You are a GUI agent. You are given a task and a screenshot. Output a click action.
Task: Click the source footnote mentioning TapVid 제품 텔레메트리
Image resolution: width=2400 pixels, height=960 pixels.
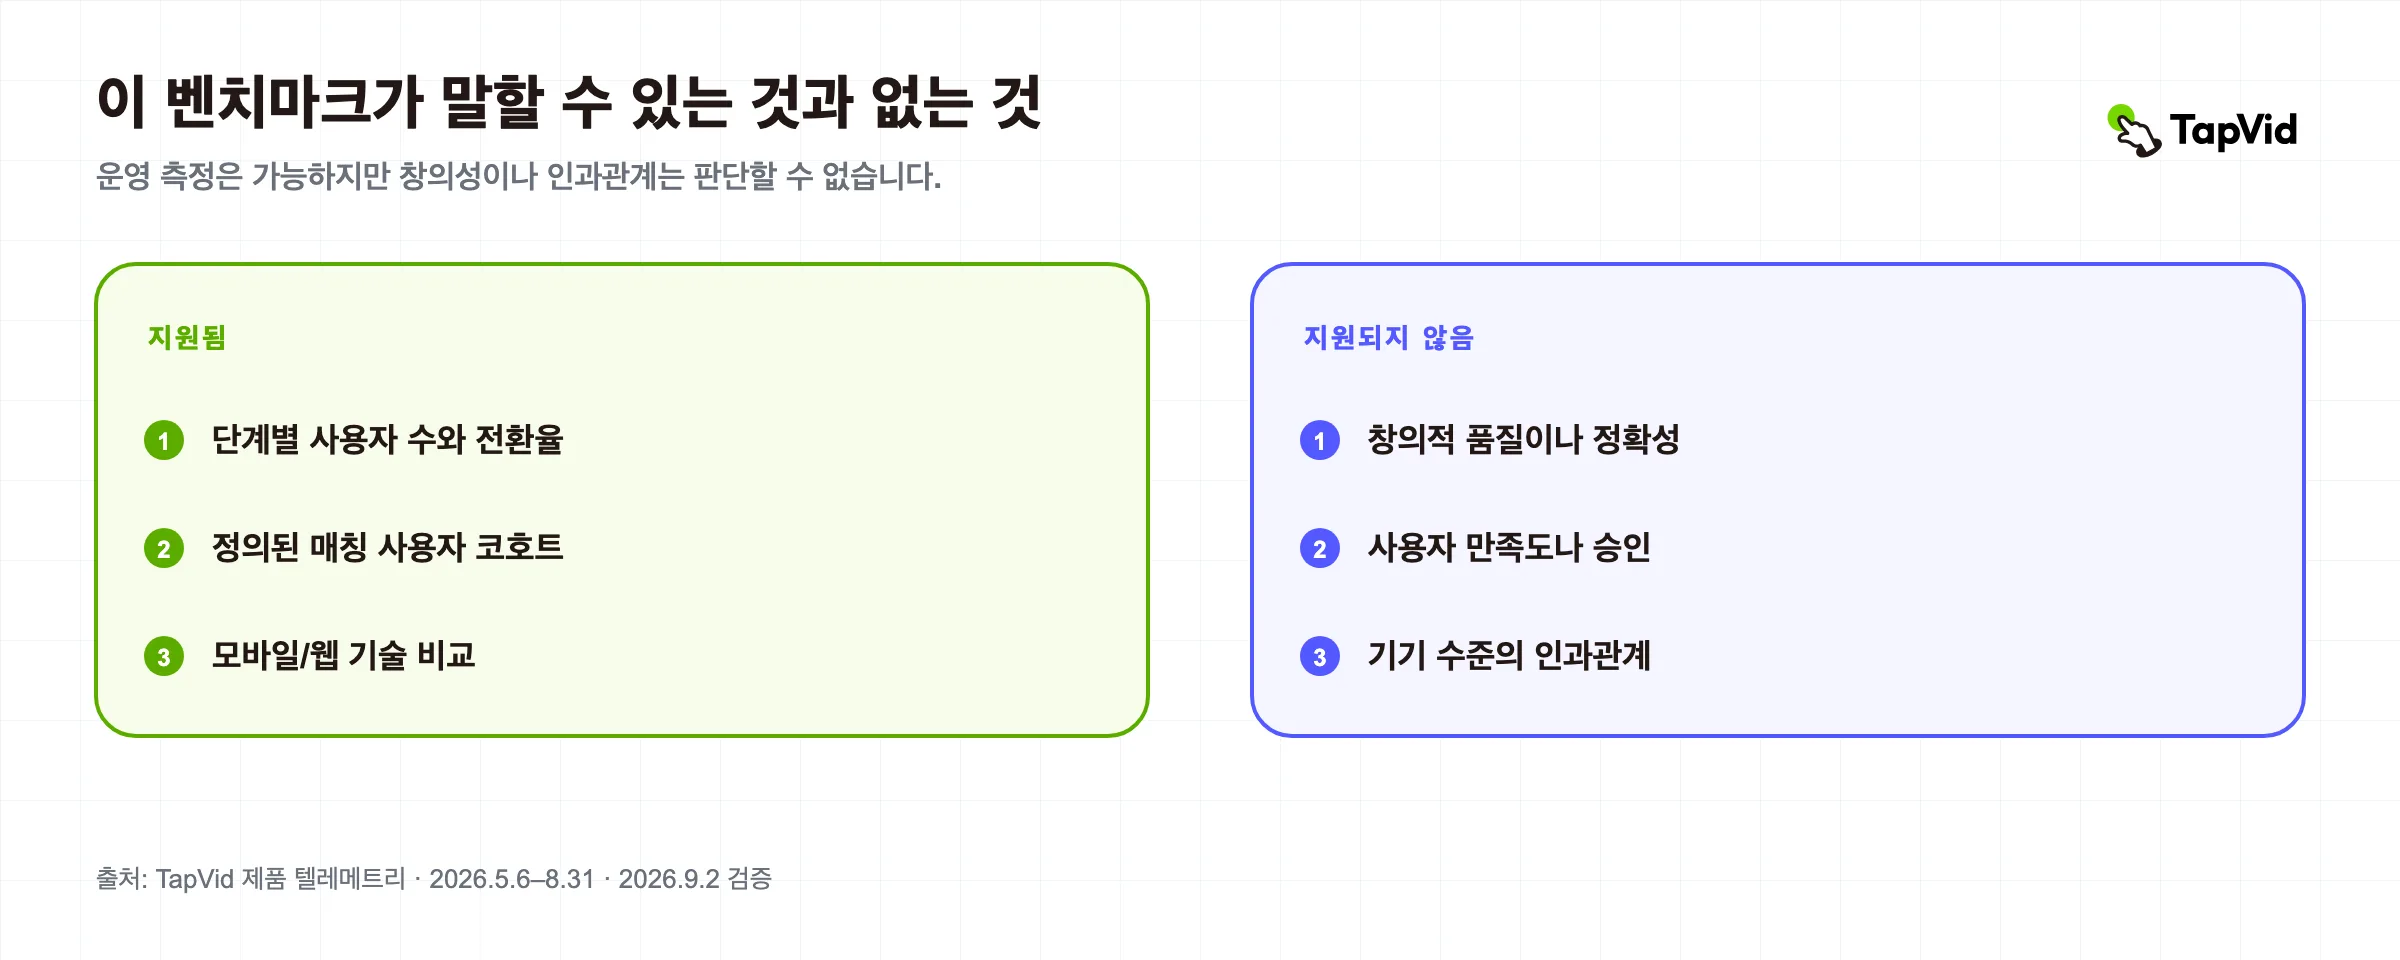tap(434, 879)
